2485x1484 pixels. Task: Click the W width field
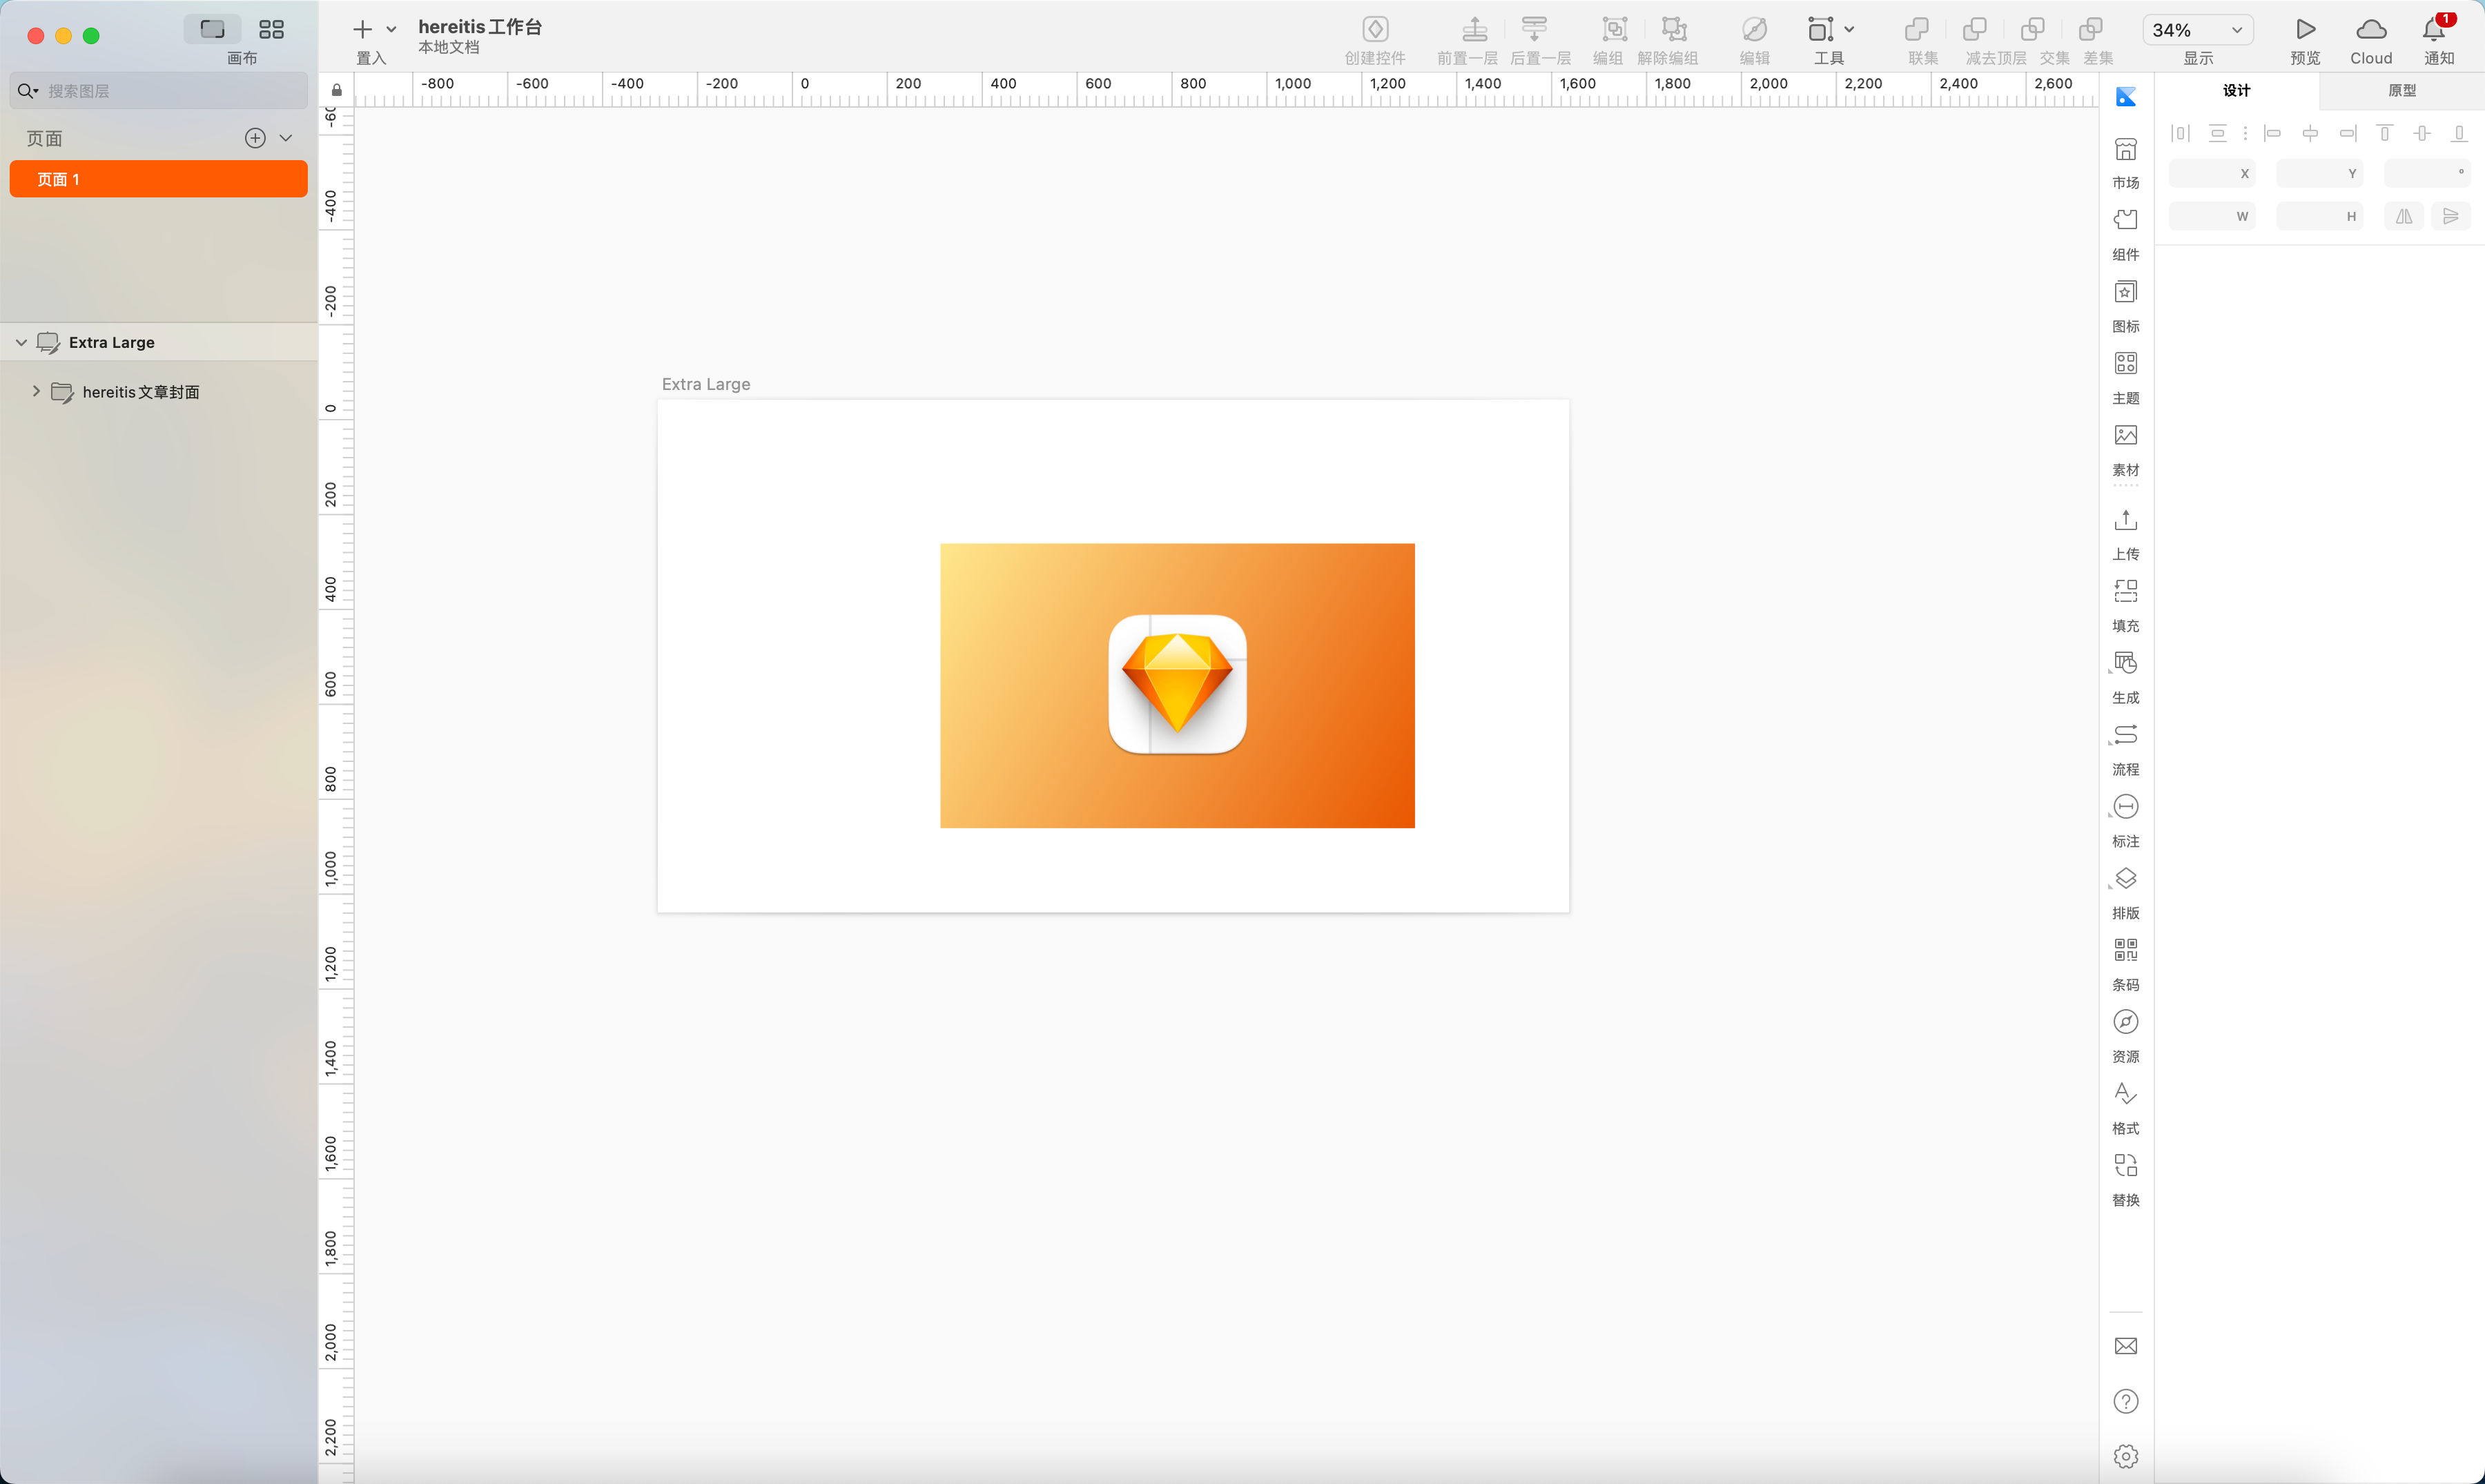(2211, 216)
